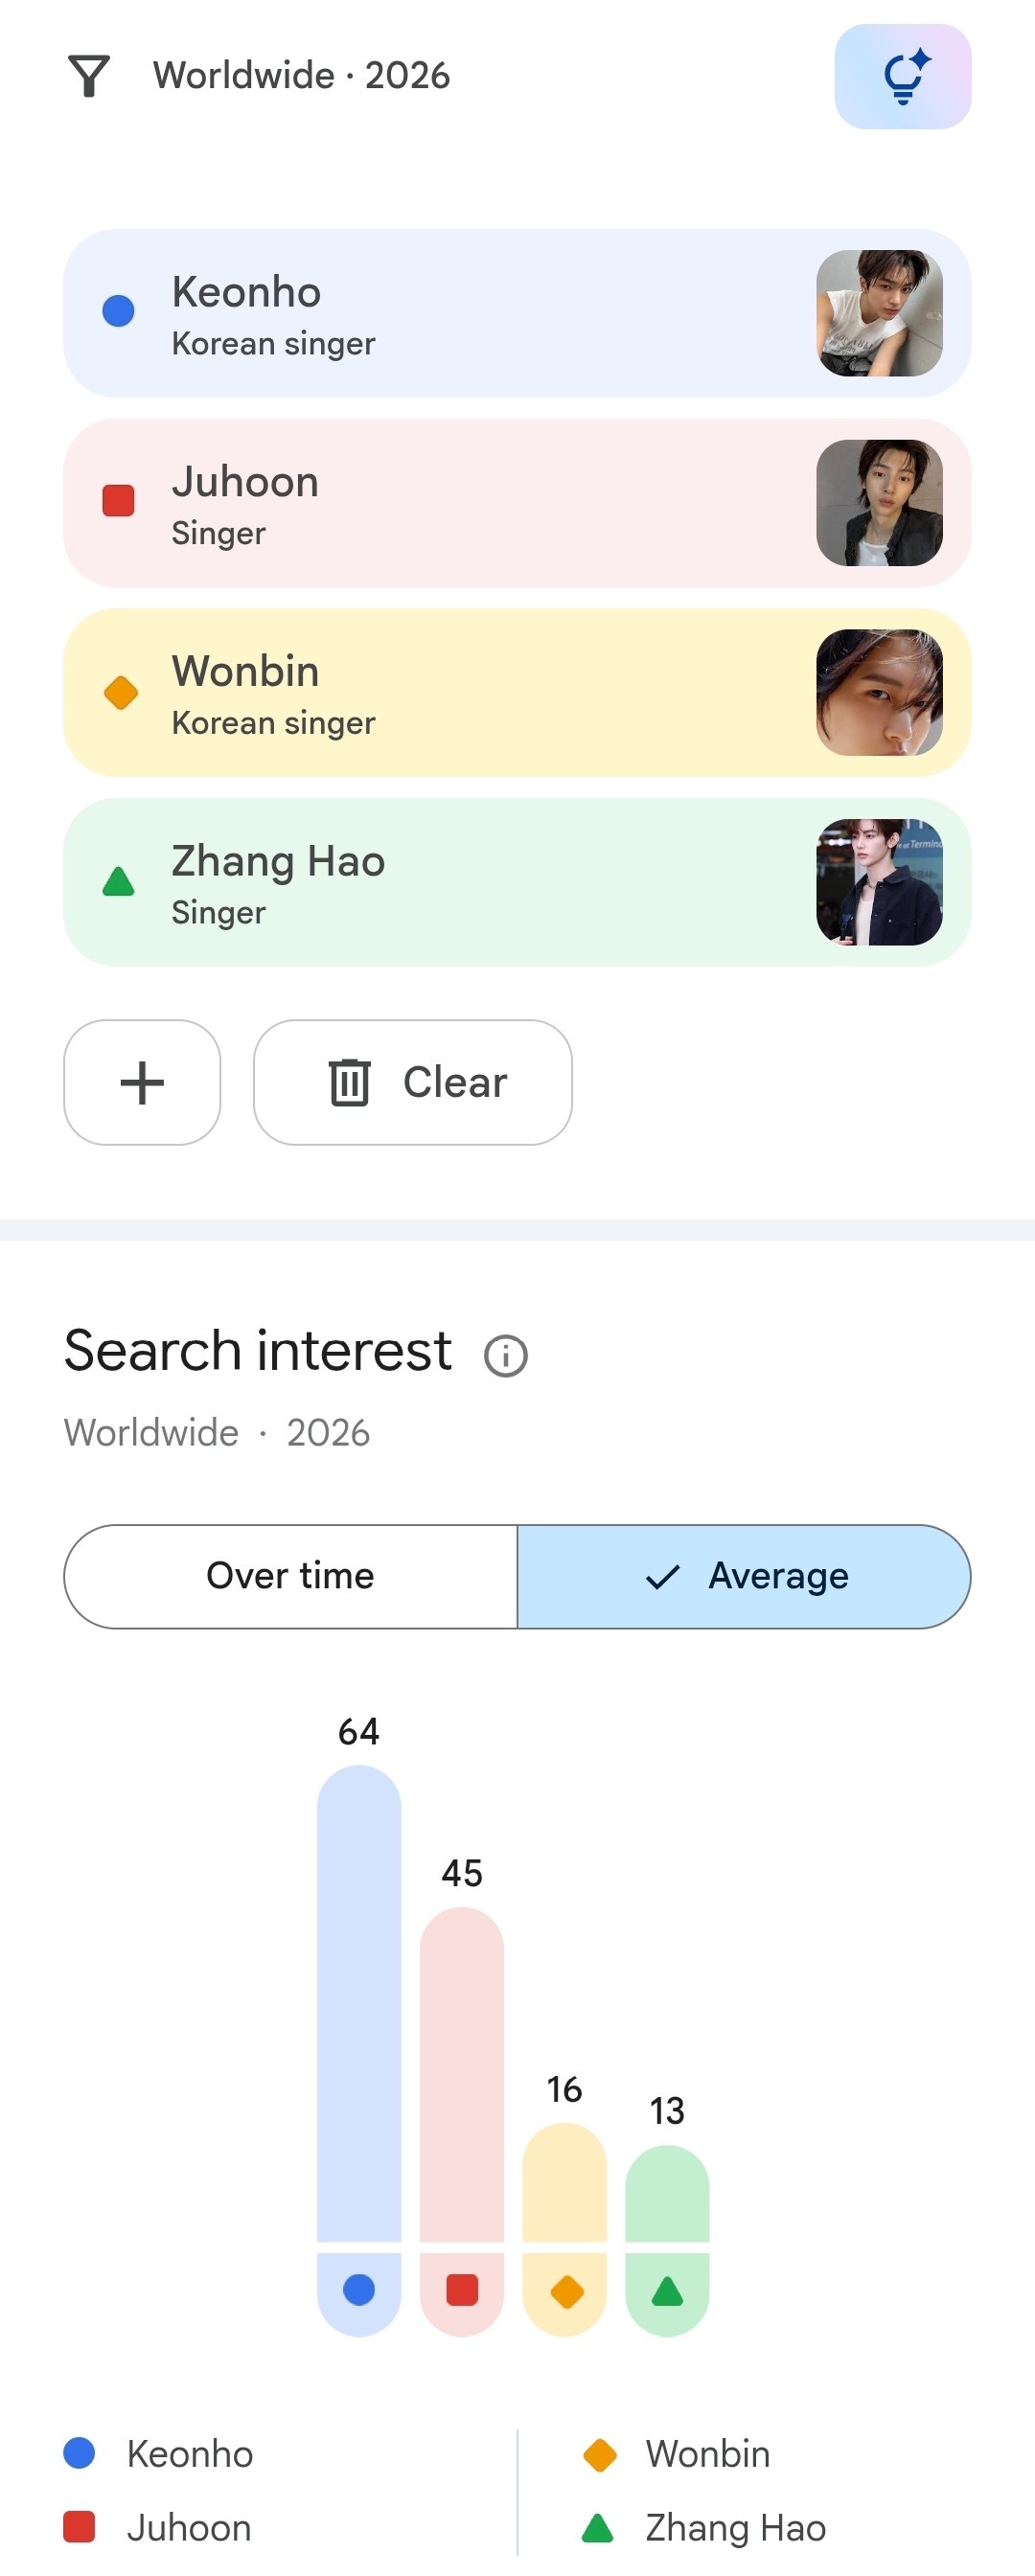Select the green triangle icon under the 13 bar
The image size is (1035, 2576).
(x=667, y=2290)
